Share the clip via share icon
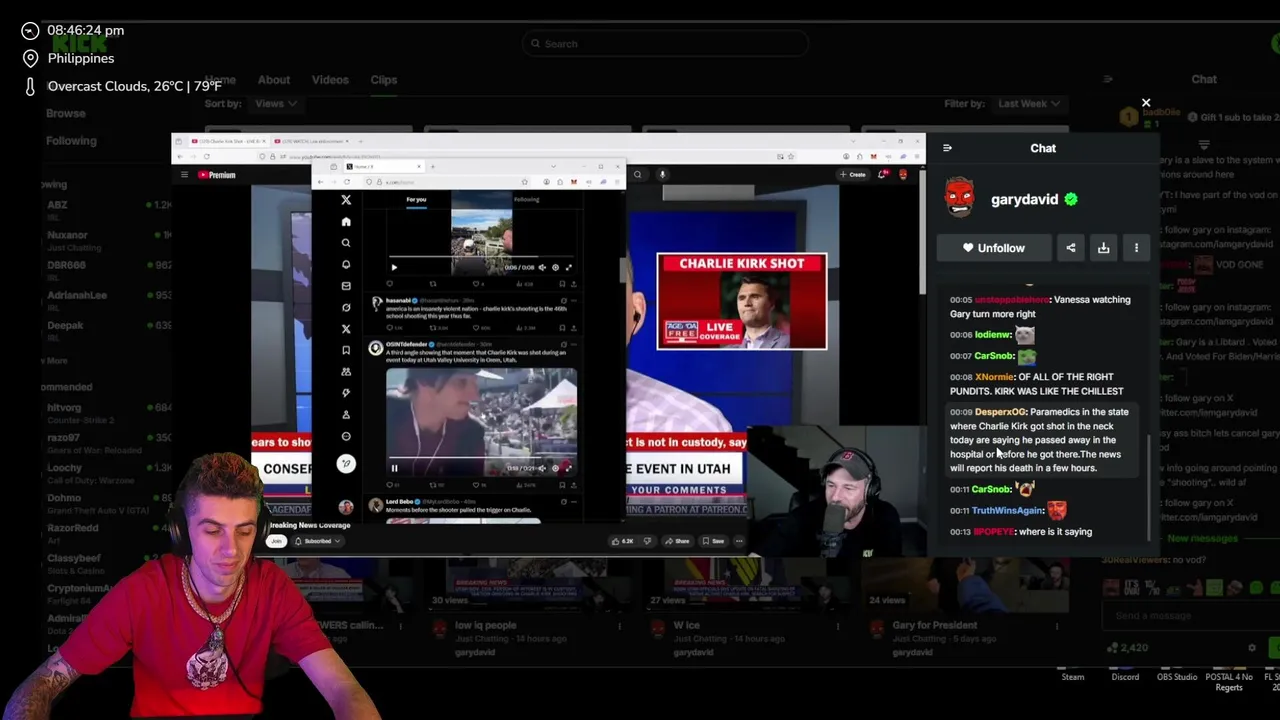Screen dimensions: 1280x720 pyautogui.click(x=1071, y=248)
